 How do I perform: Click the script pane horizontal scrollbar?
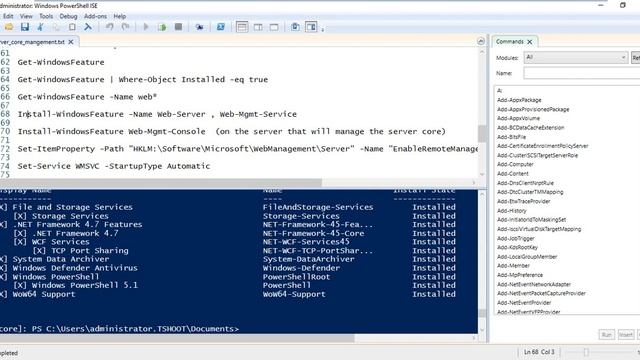161,182
